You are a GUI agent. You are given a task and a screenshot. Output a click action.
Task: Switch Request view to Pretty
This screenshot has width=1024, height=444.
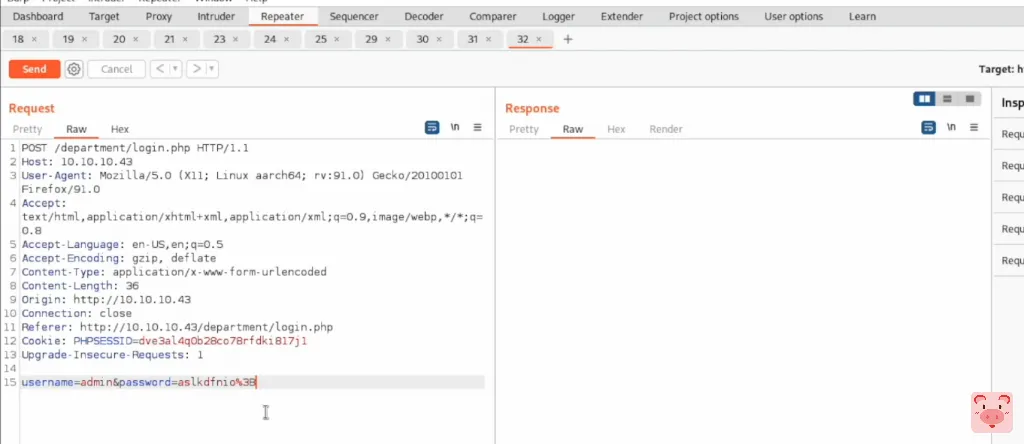27,129
